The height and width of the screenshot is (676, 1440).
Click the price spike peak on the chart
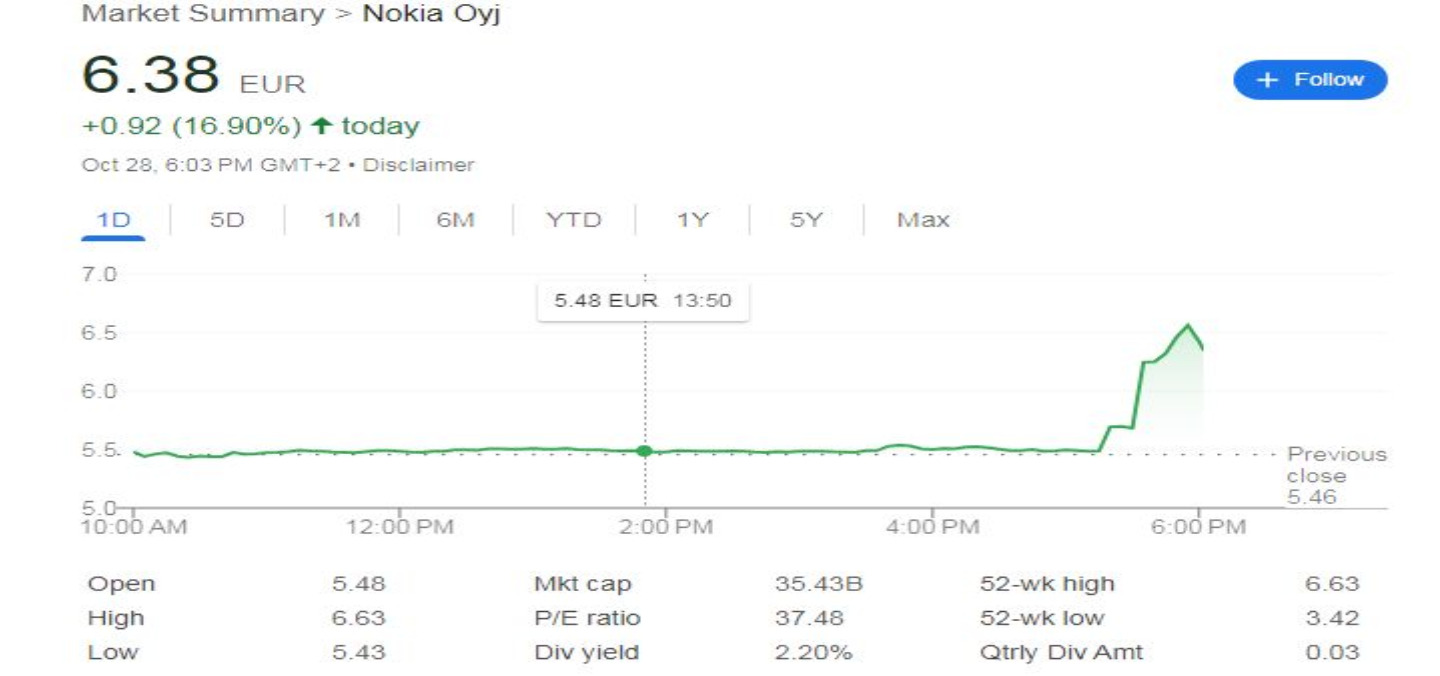(x=1187, y=325)
